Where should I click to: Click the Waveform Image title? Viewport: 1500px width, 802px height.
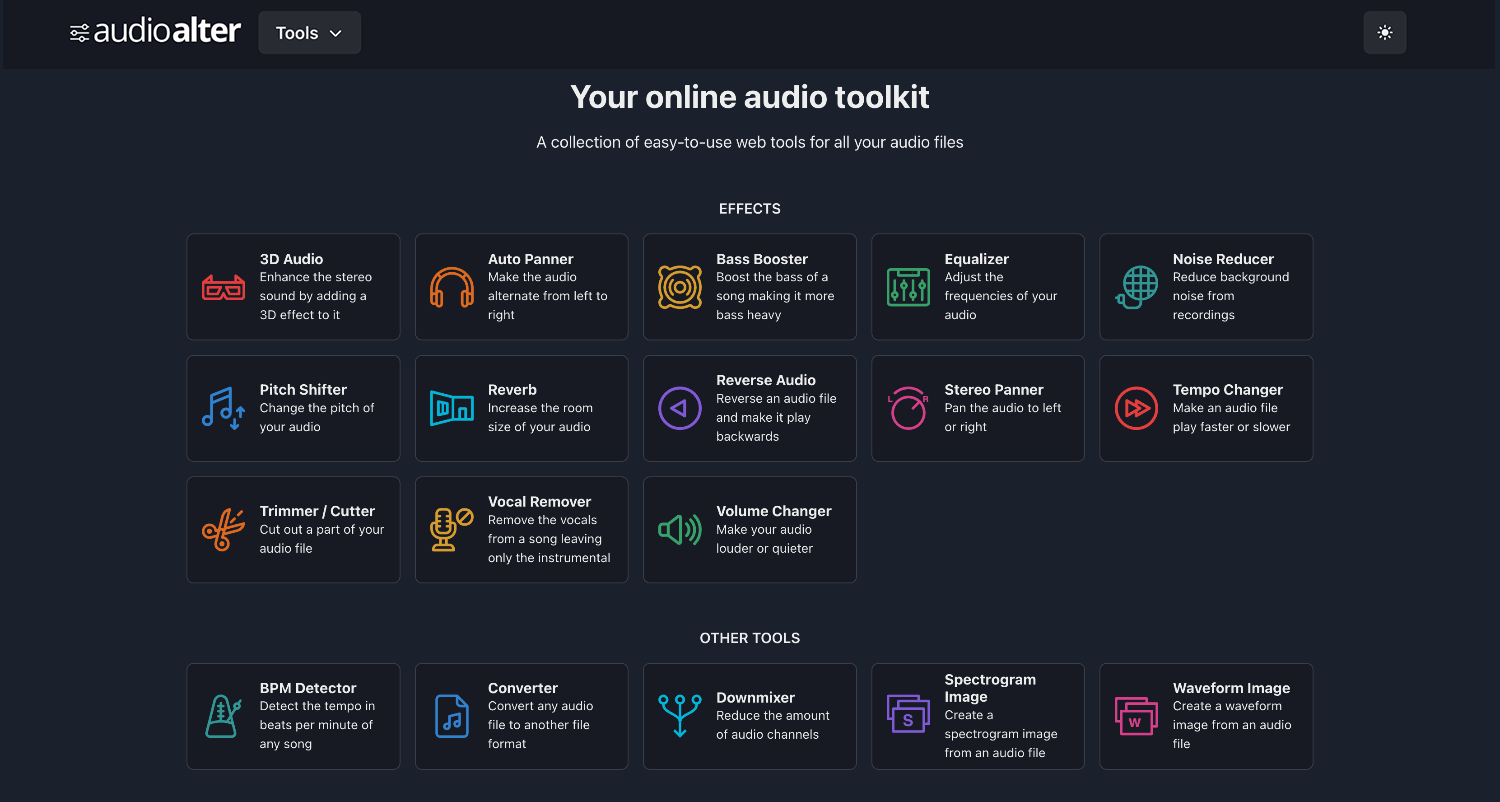tap(1231, 688)
